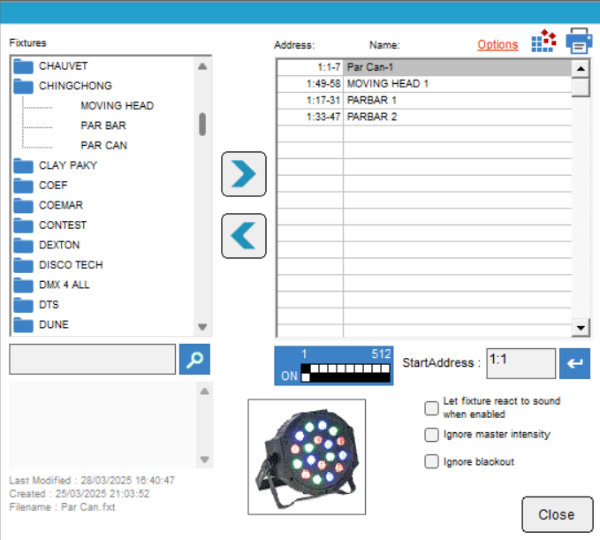The height and width of the screenshot is (540, 600).
Task: Expand the CLAY PAKY folder
Action: click(x=23, y=166)
